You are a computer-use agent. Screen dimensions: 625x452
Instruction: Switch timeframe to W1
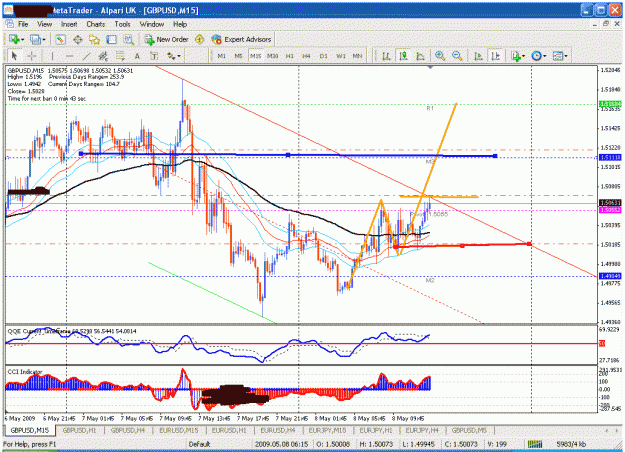coord(341,56)
